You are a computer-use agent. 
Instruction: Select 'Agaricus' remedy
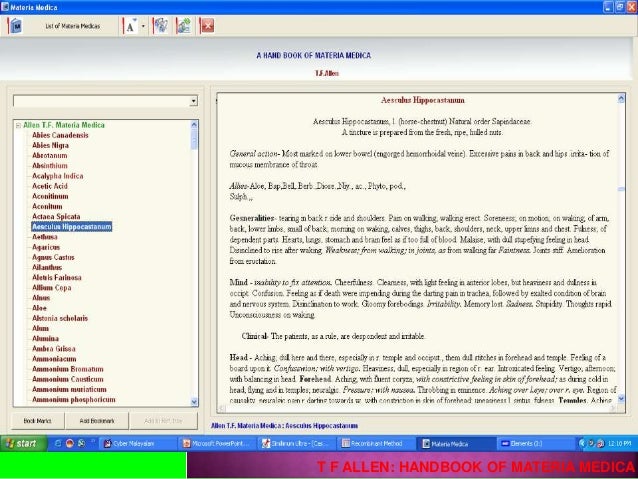pyautogui.click(x=46, y=247)
